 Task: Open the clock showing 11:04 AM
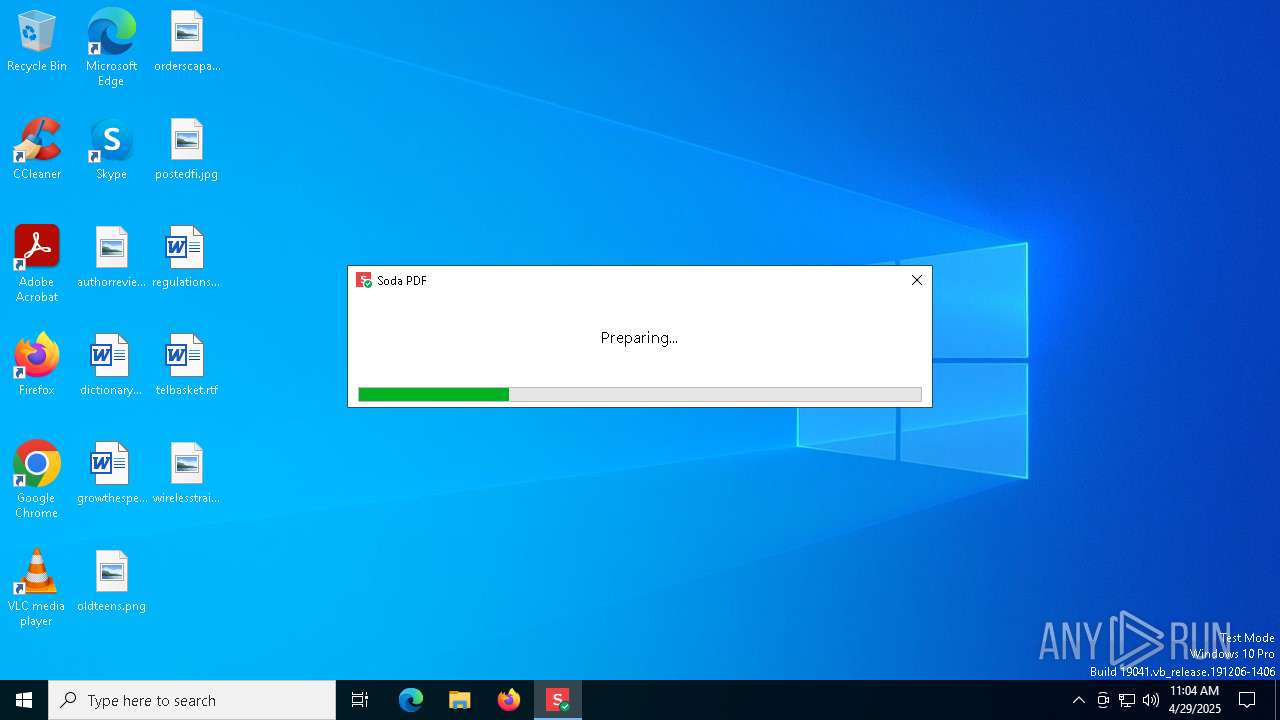pyautogui.click(x=1194, y=700)
